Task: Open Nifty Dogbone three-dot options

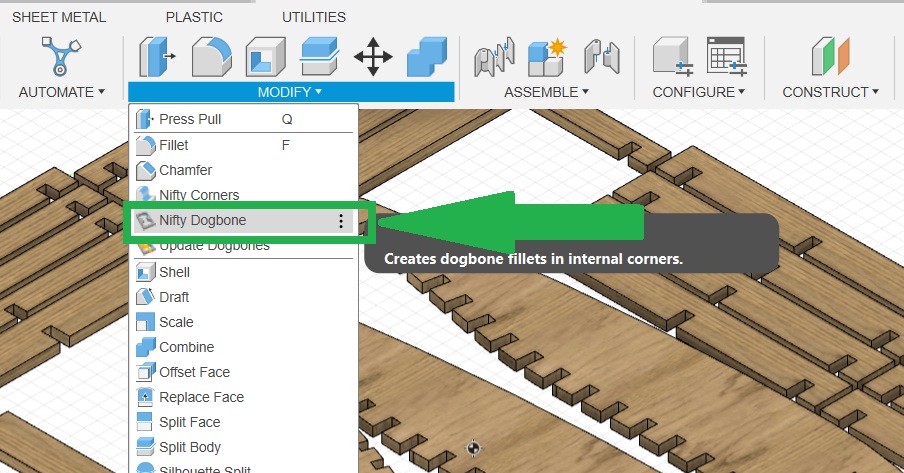Action: (x=341, y=221)
